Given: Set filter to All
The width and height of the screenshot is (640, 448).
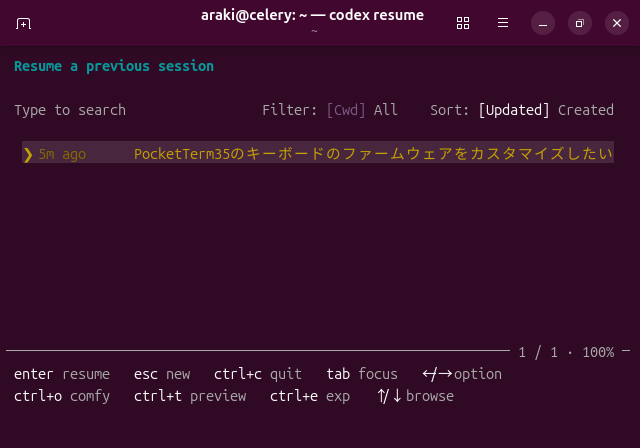Looking at the screenshot, I should [x=385, y=110].
